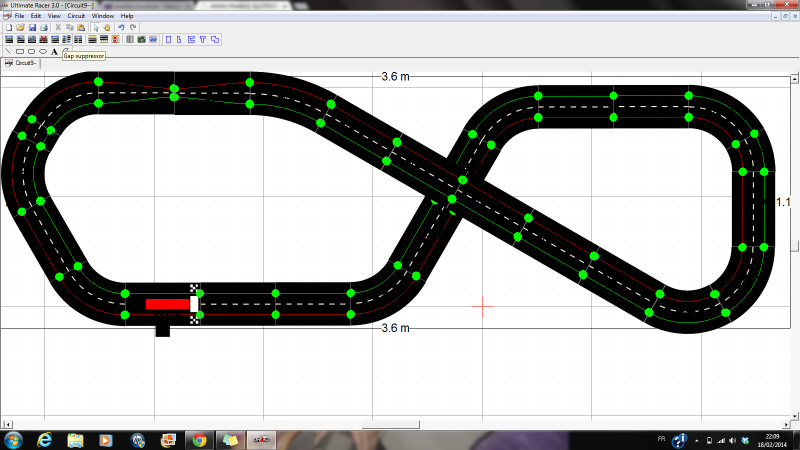Viewport: 800px width, 450px height.
Task: Open Google Chrome from the taskbar
Action: tap(198, 439)
